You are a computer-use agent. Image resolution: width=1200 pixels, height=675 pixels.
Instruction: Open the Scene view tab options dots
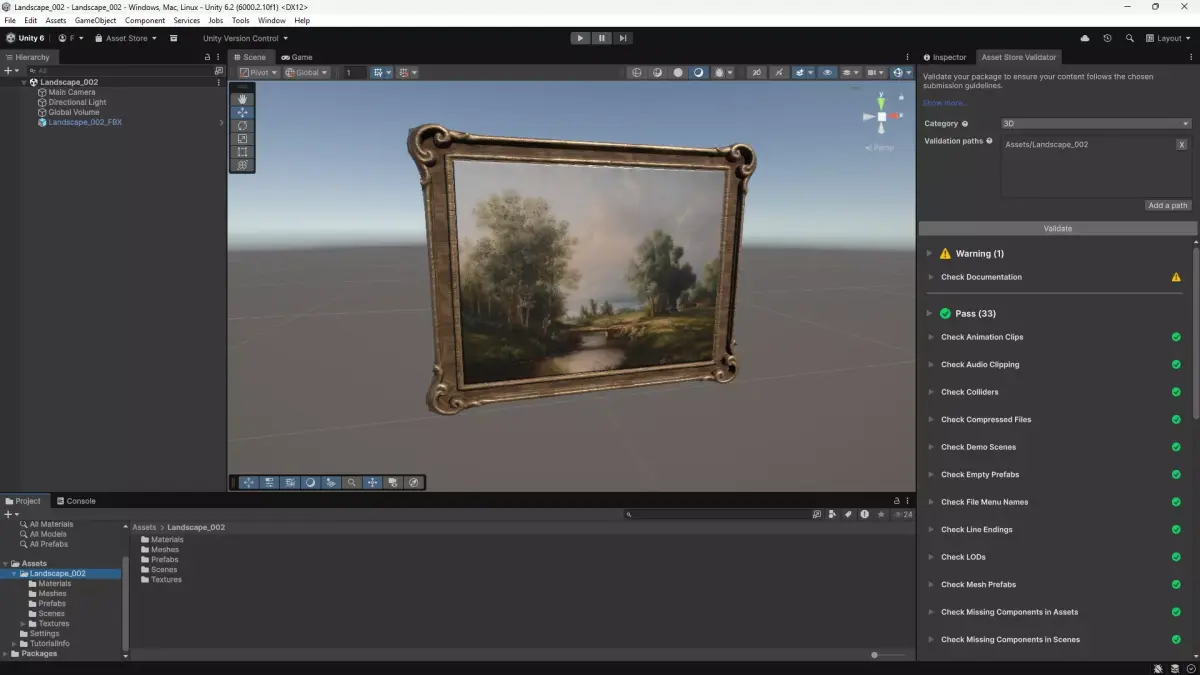[x=908, y=57]
